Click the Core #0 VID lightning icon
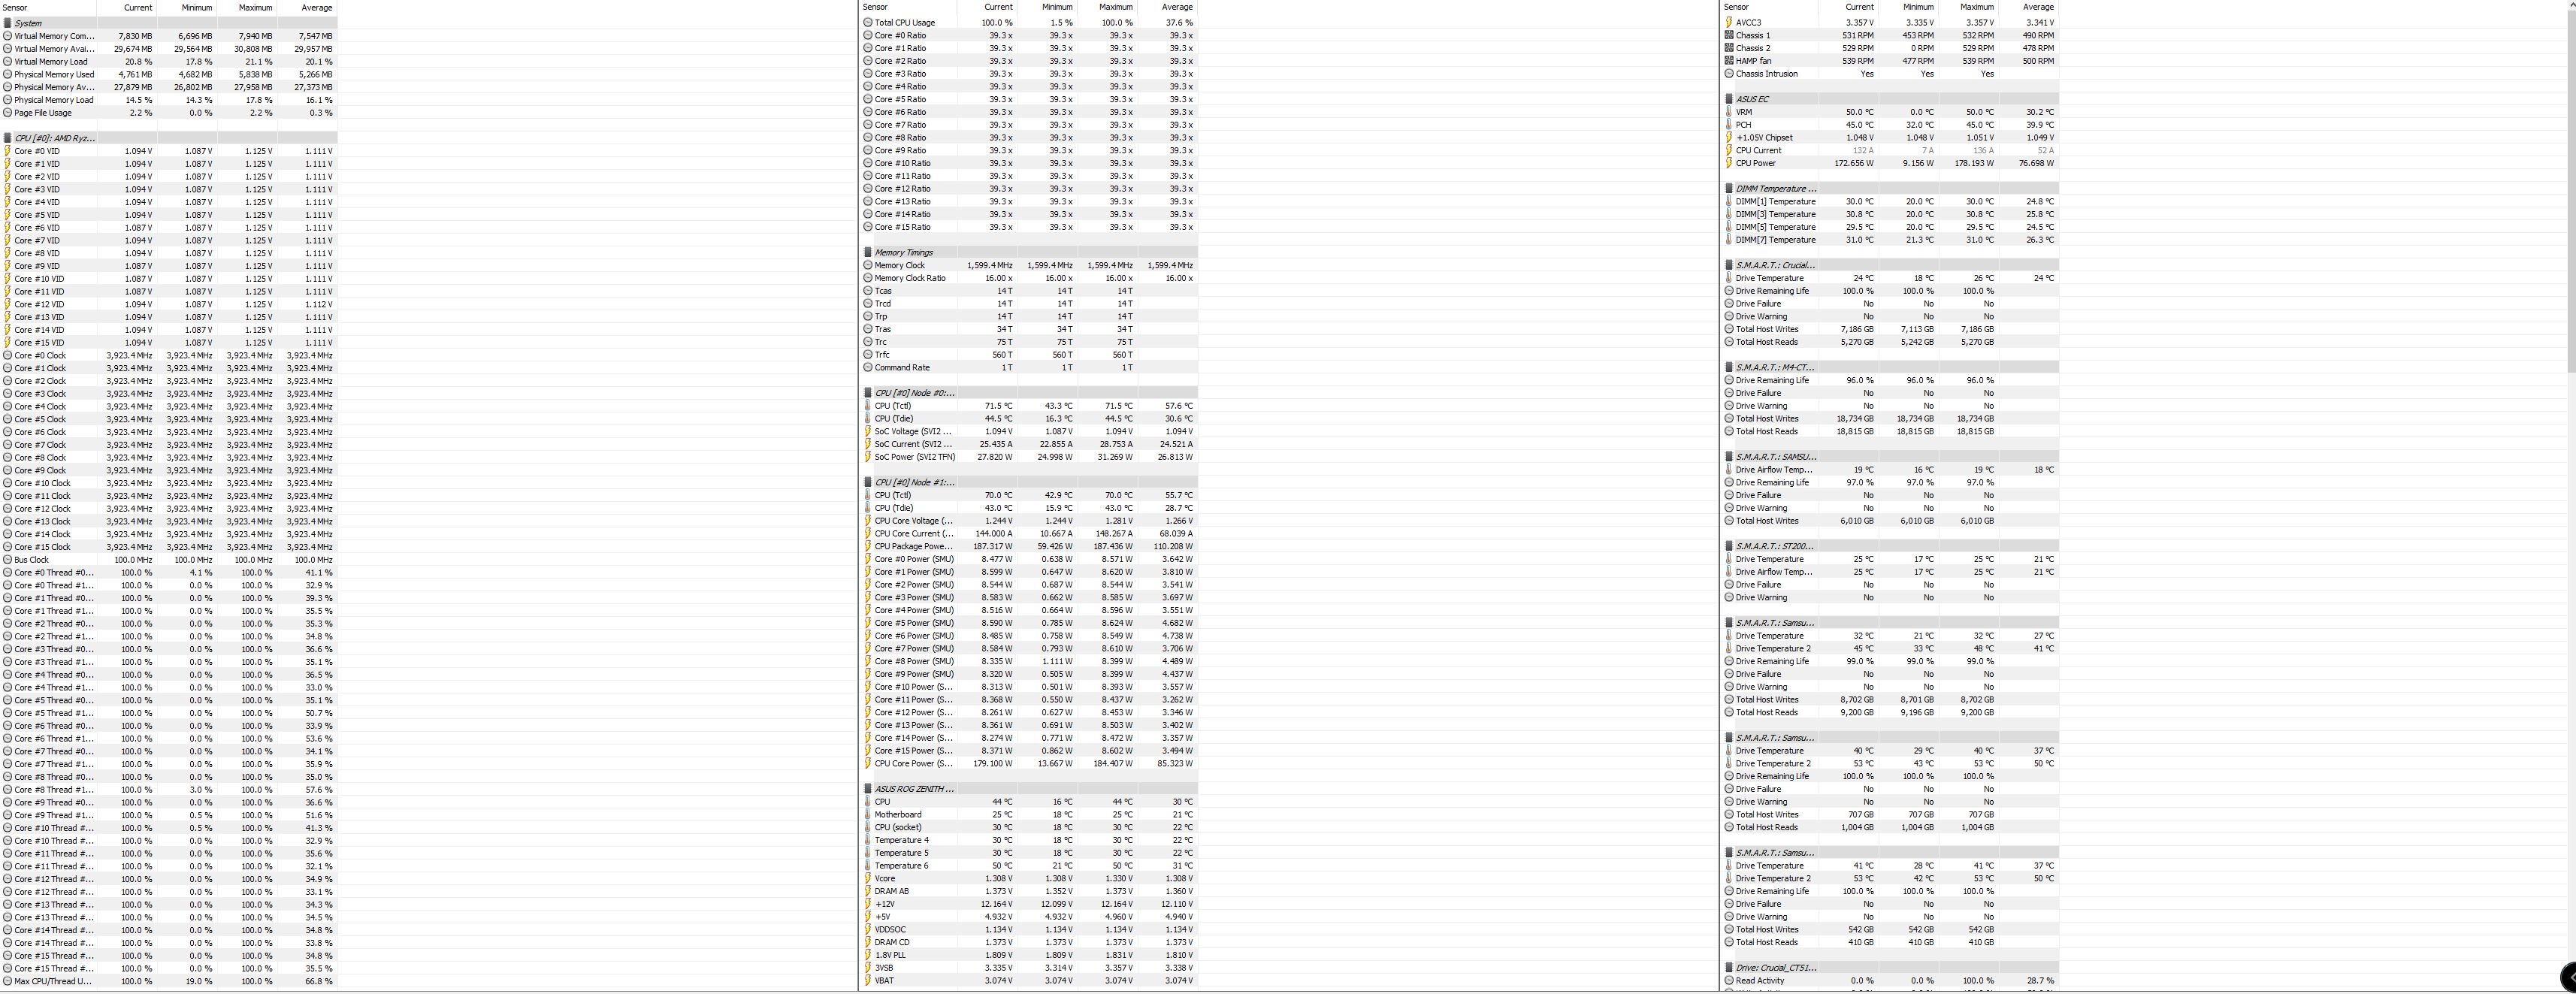Viewport: 2576px width, 994px height. click(x=8, y=151)
